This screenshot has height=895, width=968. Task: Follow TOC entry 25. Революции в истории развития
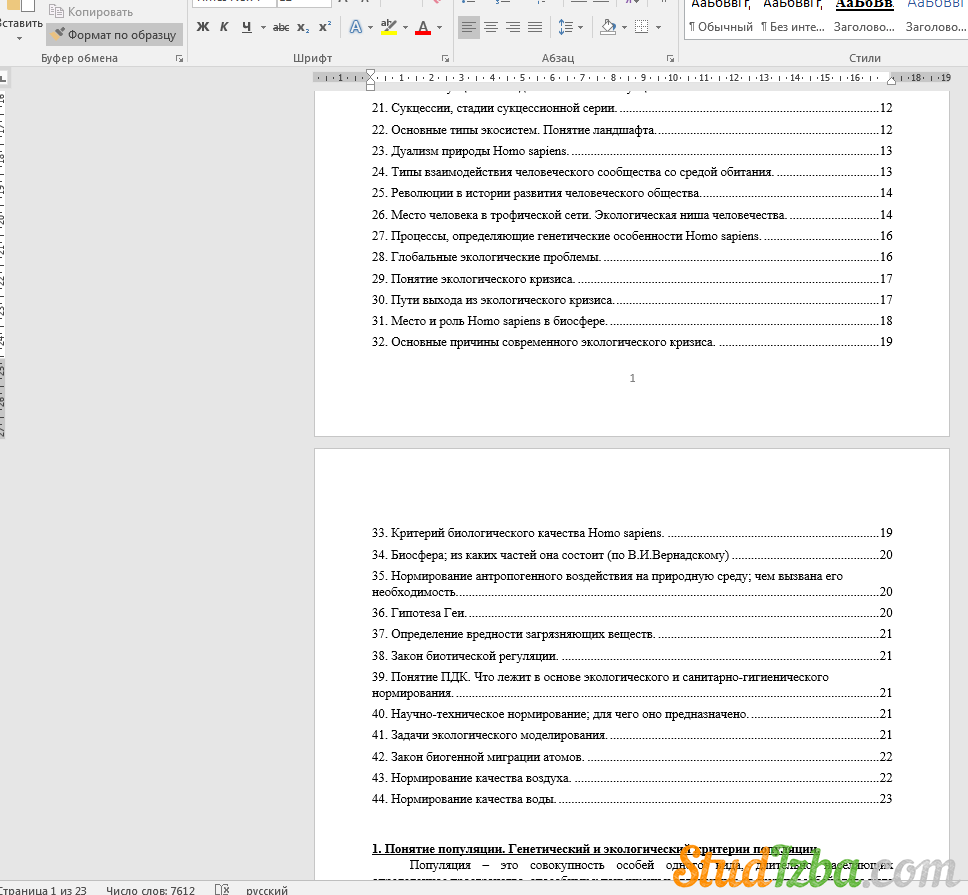[x=632, y=193]
